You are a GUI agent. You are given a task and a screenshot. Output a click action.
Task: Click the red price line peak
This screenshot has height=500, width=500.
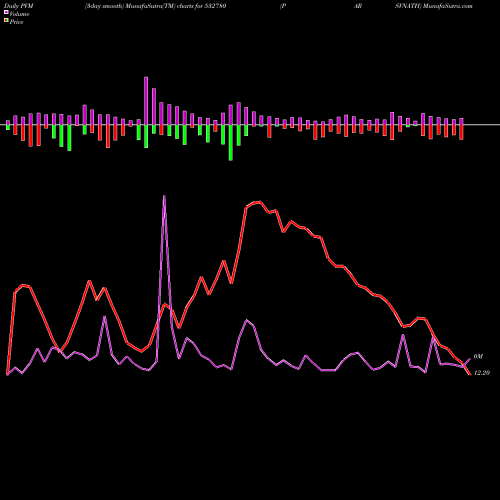(257, 202)
